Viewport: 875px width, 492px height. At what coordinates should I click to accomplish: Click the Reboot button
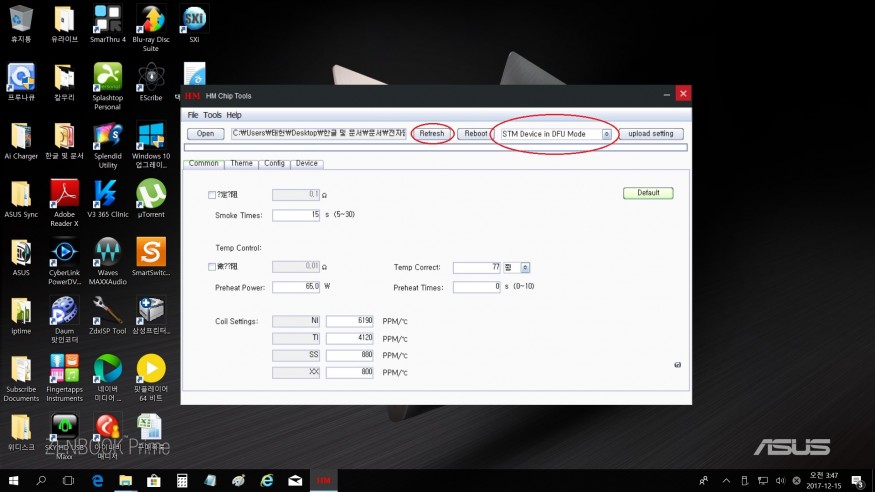(x=475, y=134)
